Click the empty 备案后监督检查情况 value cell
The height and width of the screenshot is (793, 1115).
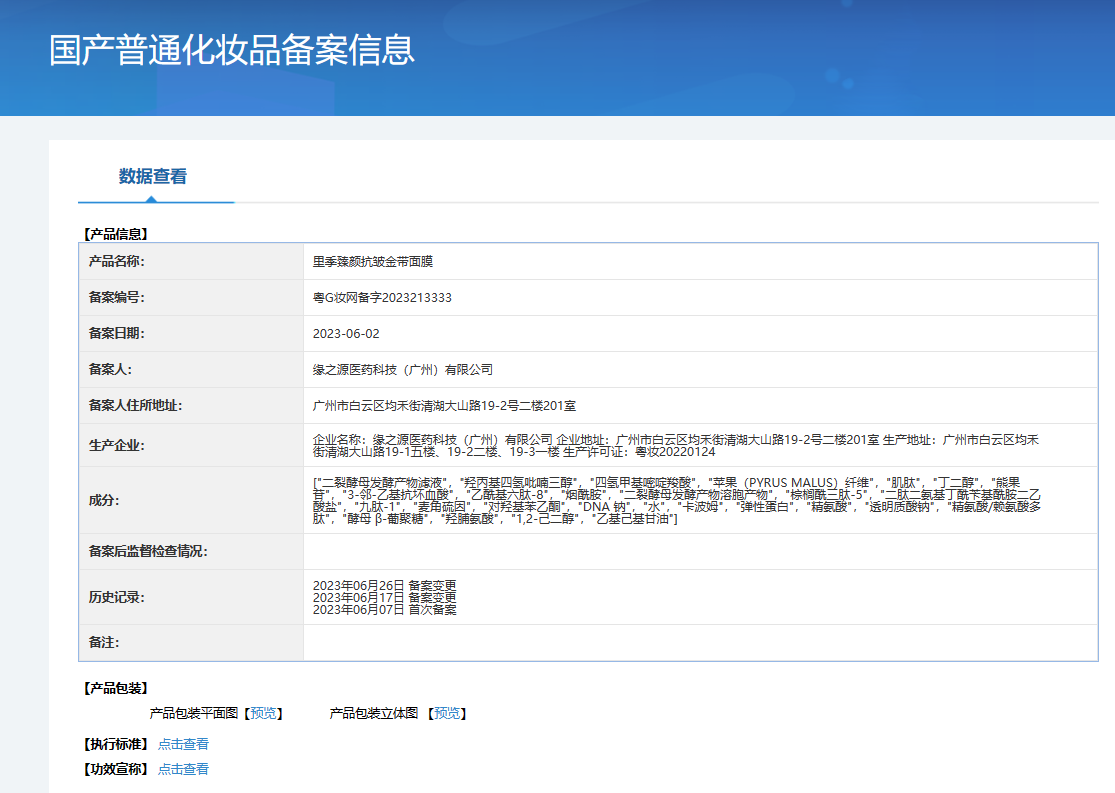[x=700, y=551]
